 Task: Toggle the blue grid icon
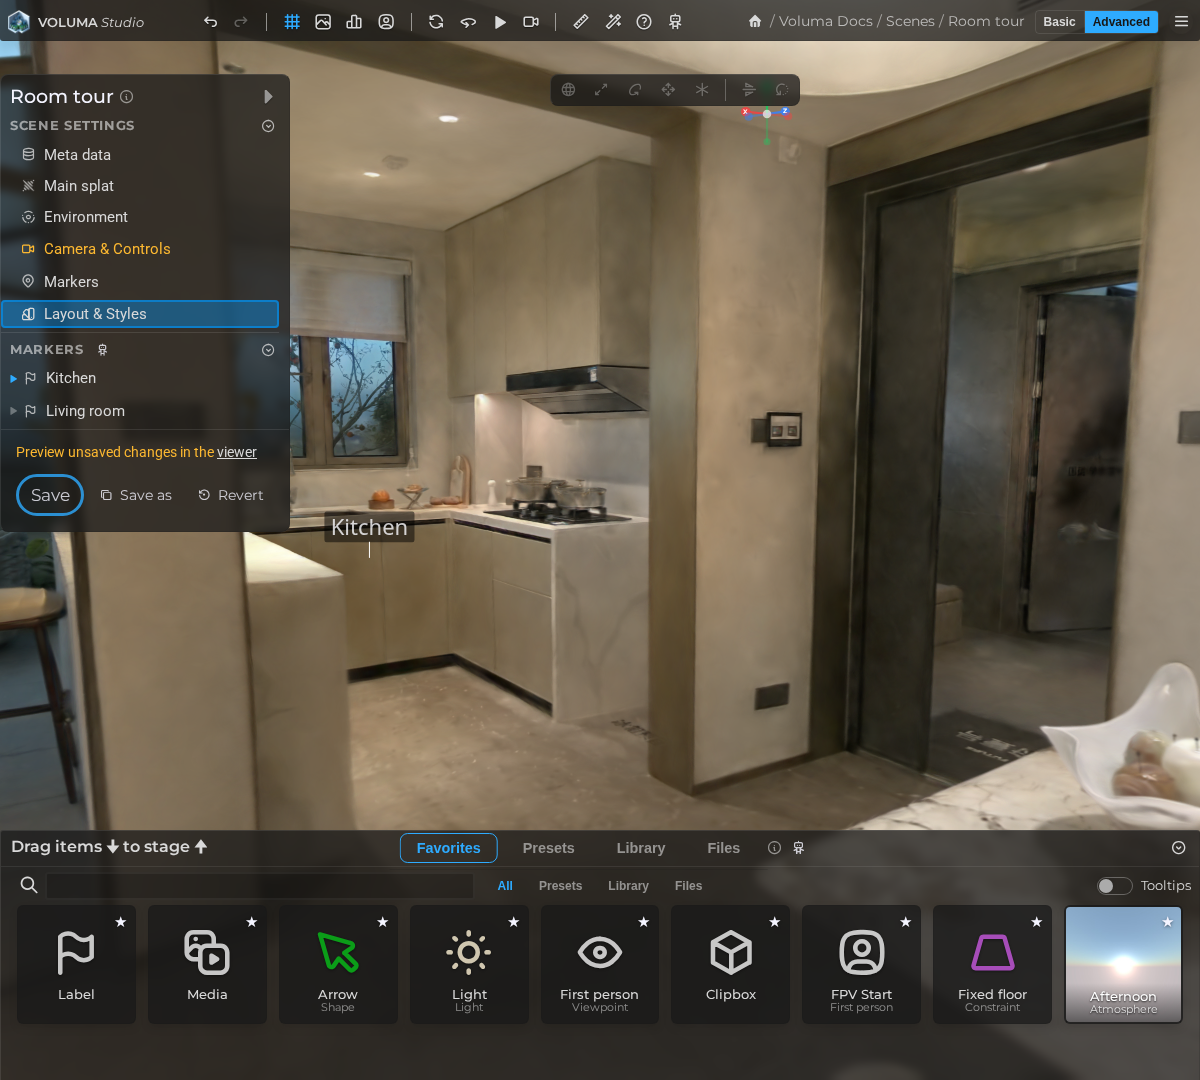click(292, 21)
